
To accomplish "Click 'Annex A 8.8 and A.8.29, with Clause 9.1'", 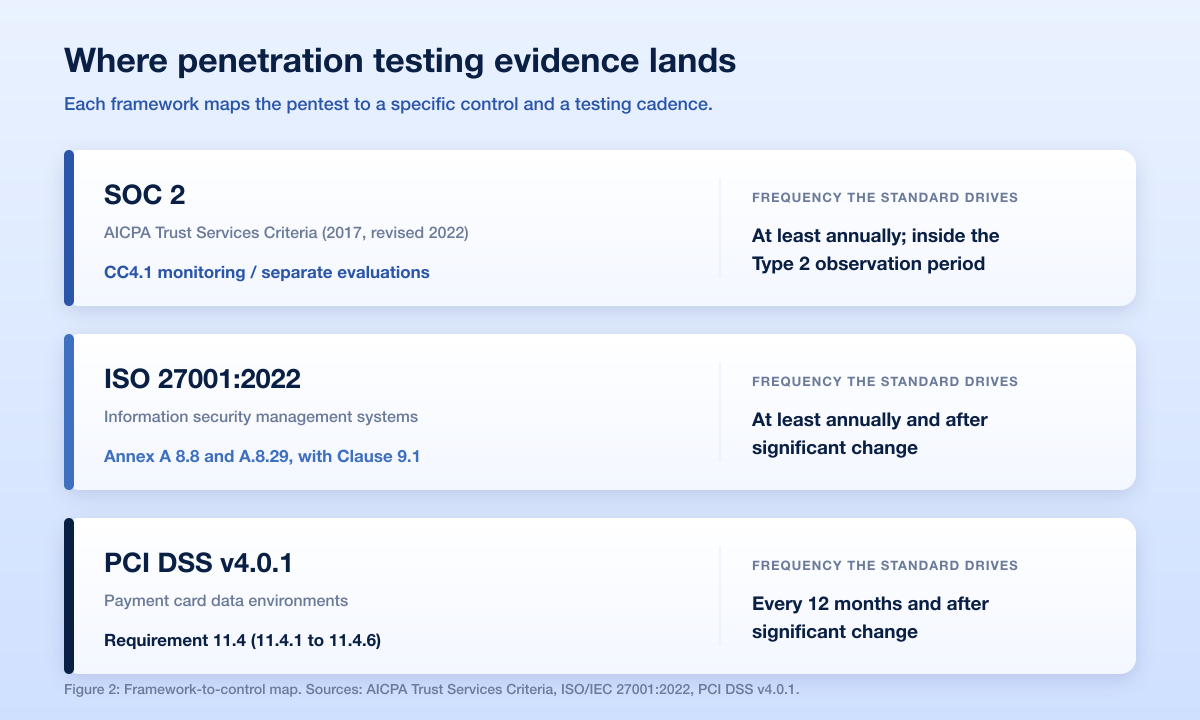I will pyautogui.click(x=262, y=456).
